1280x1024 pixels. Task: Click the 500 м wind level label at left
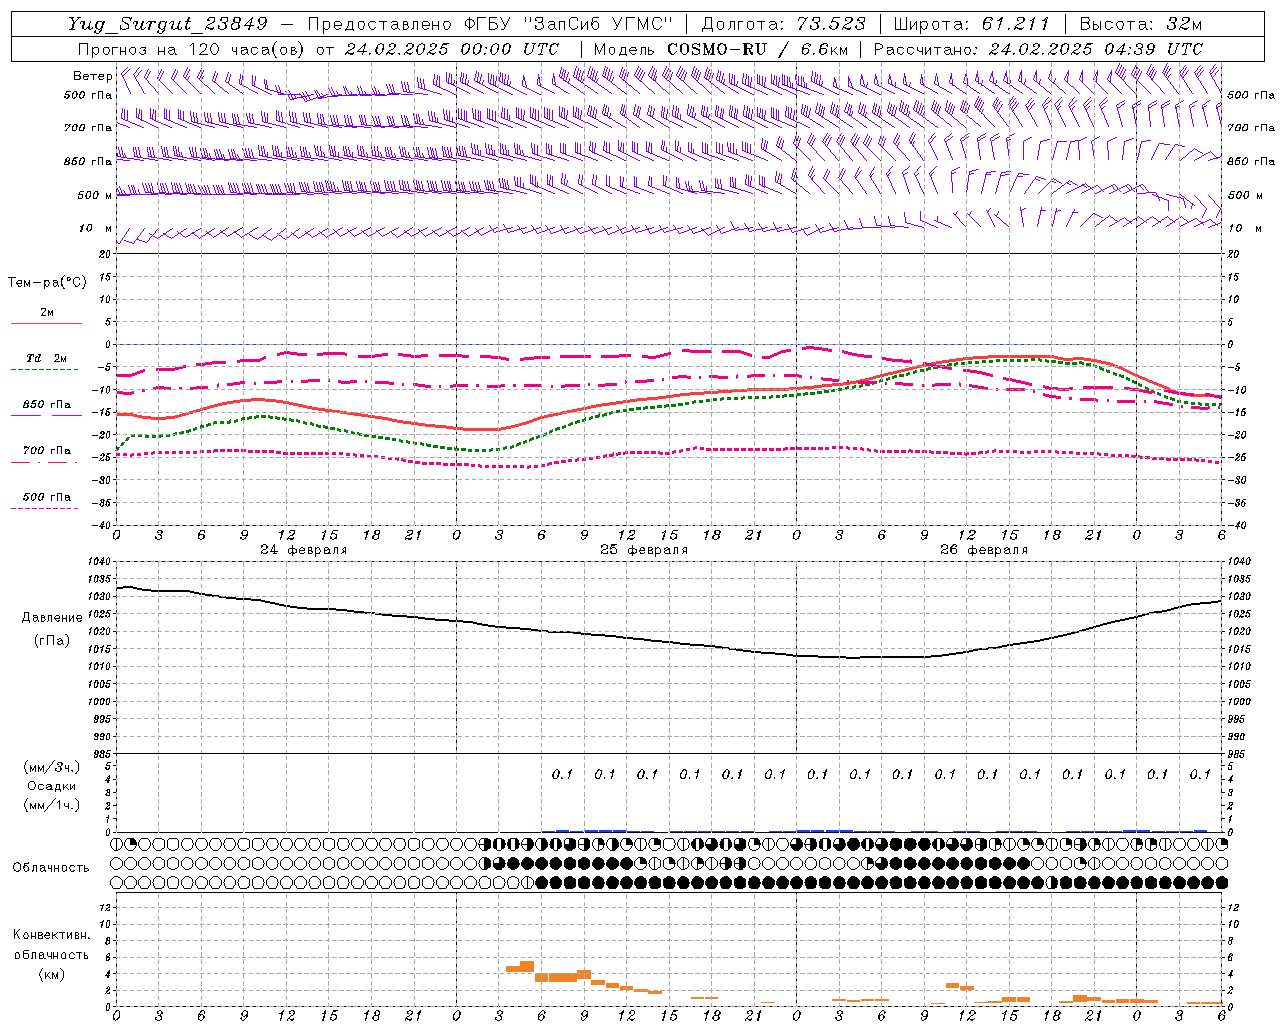pos(96,195)
